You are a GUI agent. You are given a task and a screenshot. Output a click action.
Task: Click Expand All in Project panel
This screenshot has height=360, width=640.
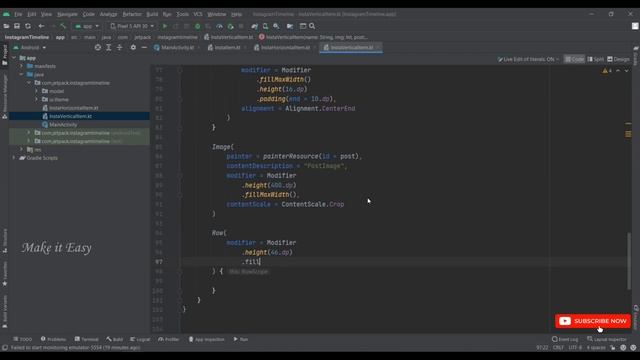pyautogui.click(x=109, y=48)
